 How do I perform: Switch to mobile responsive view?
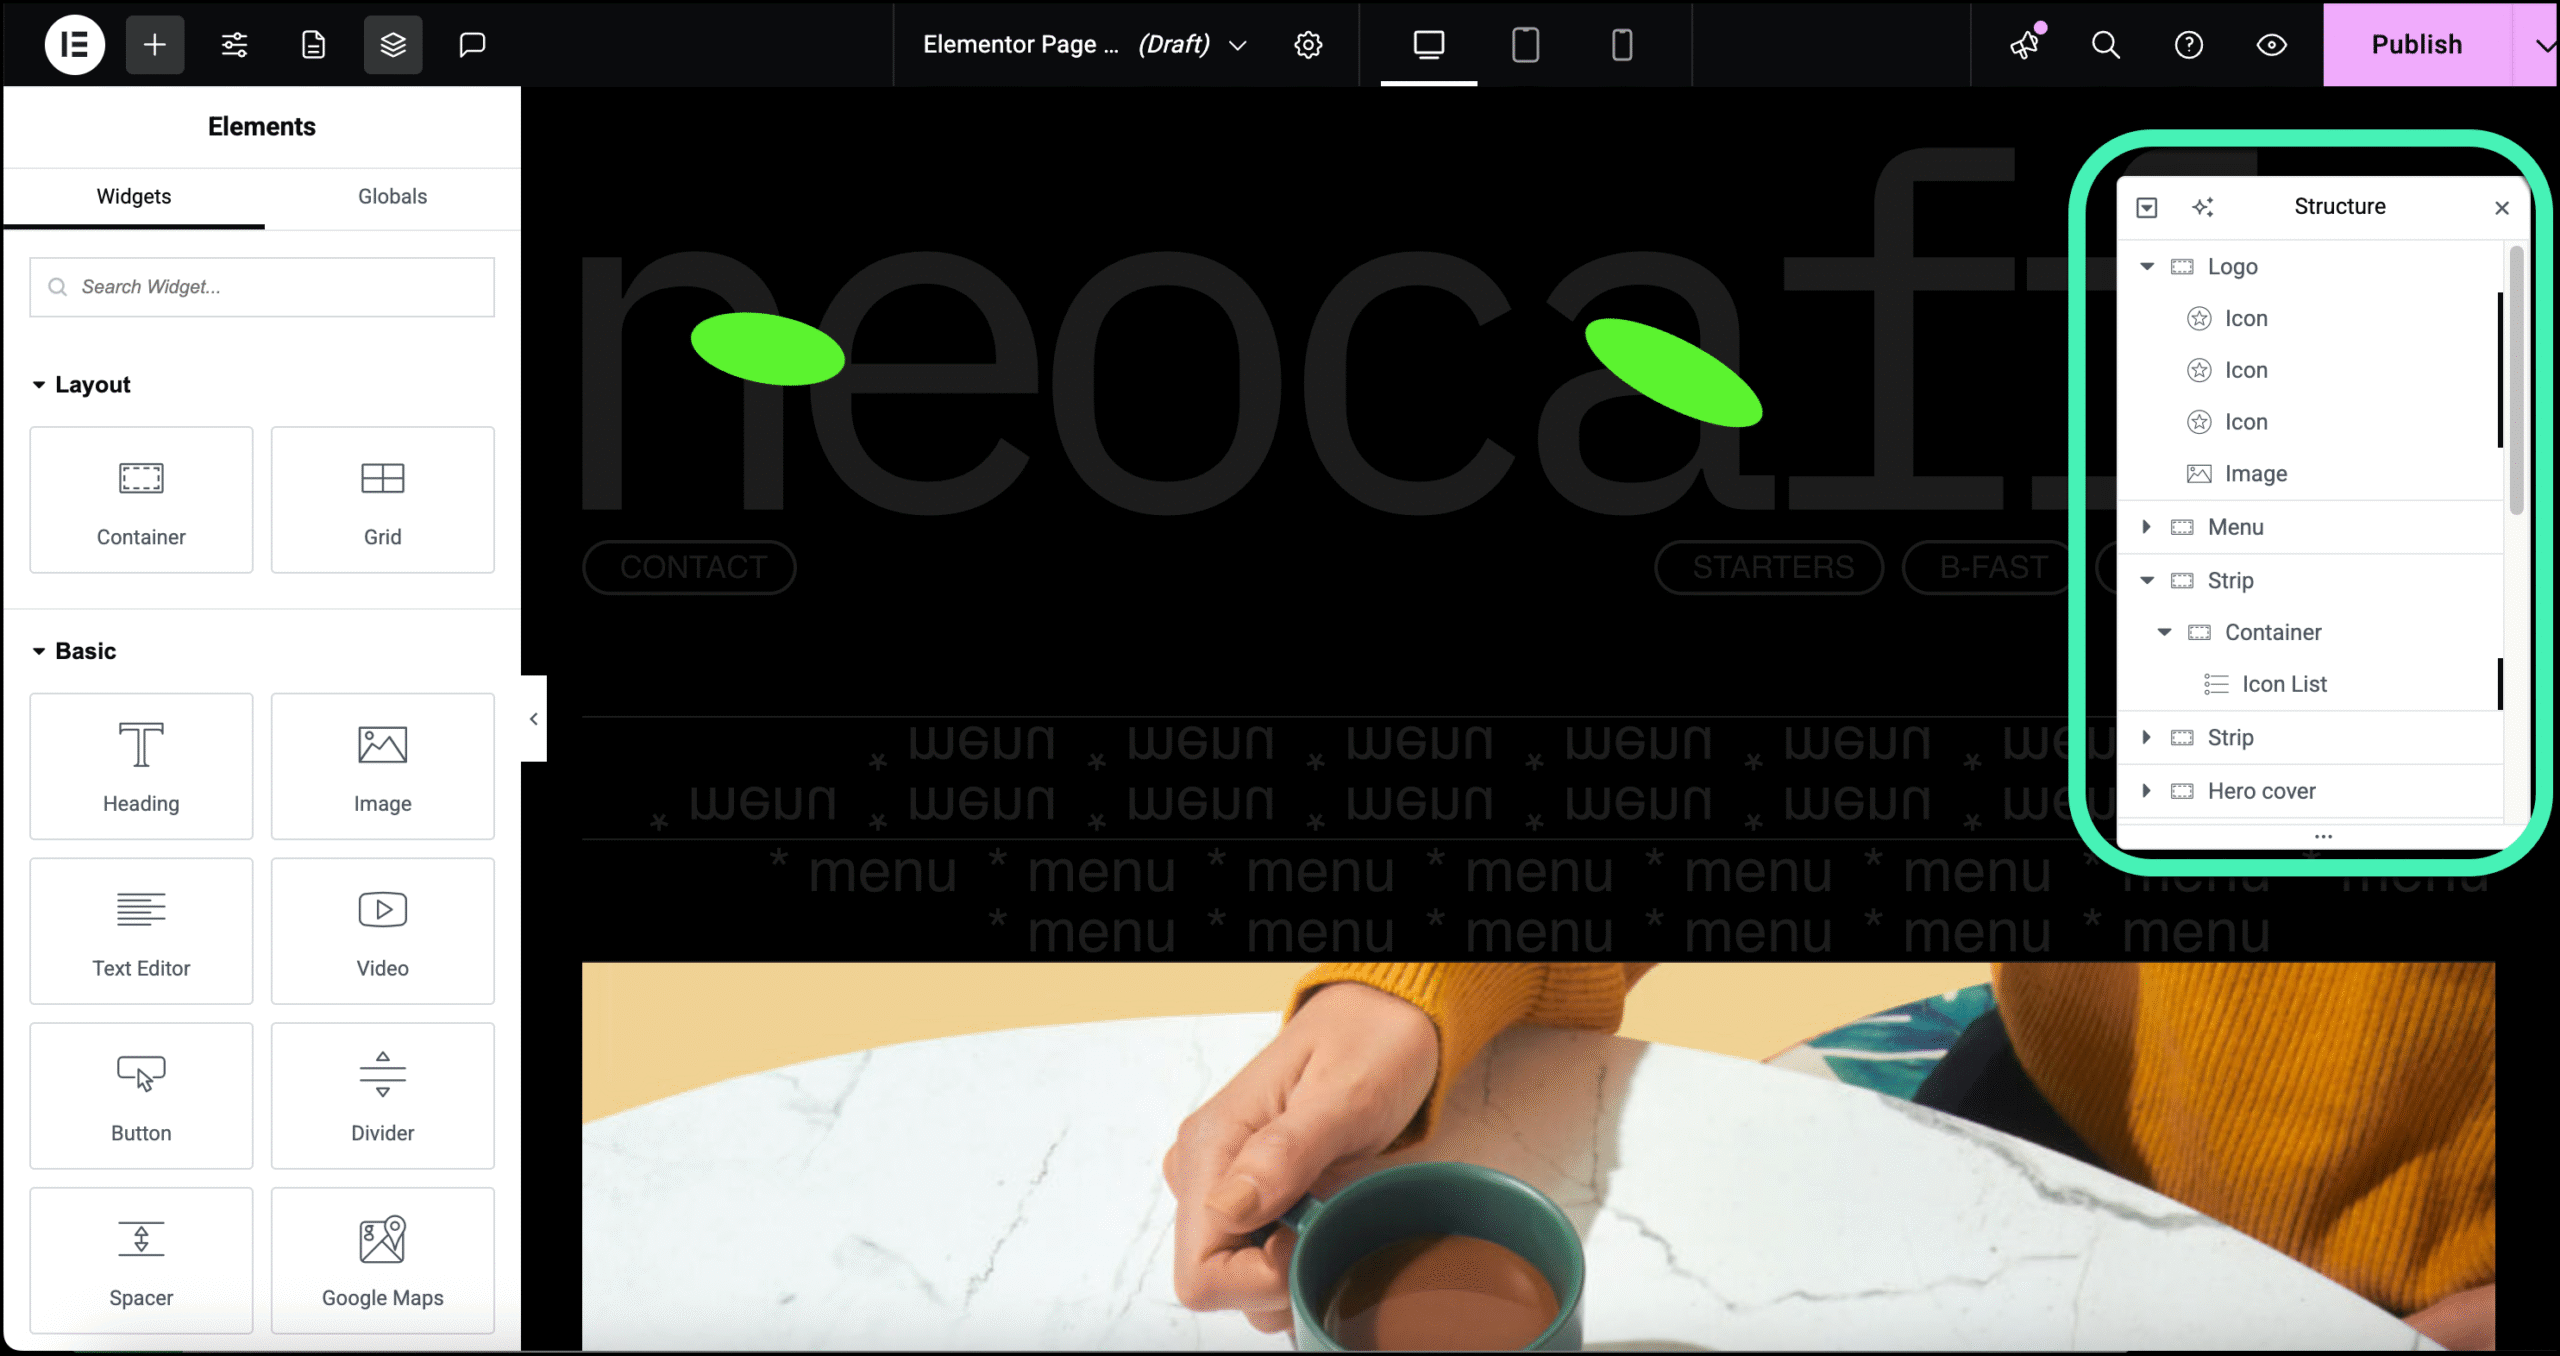1622,44
